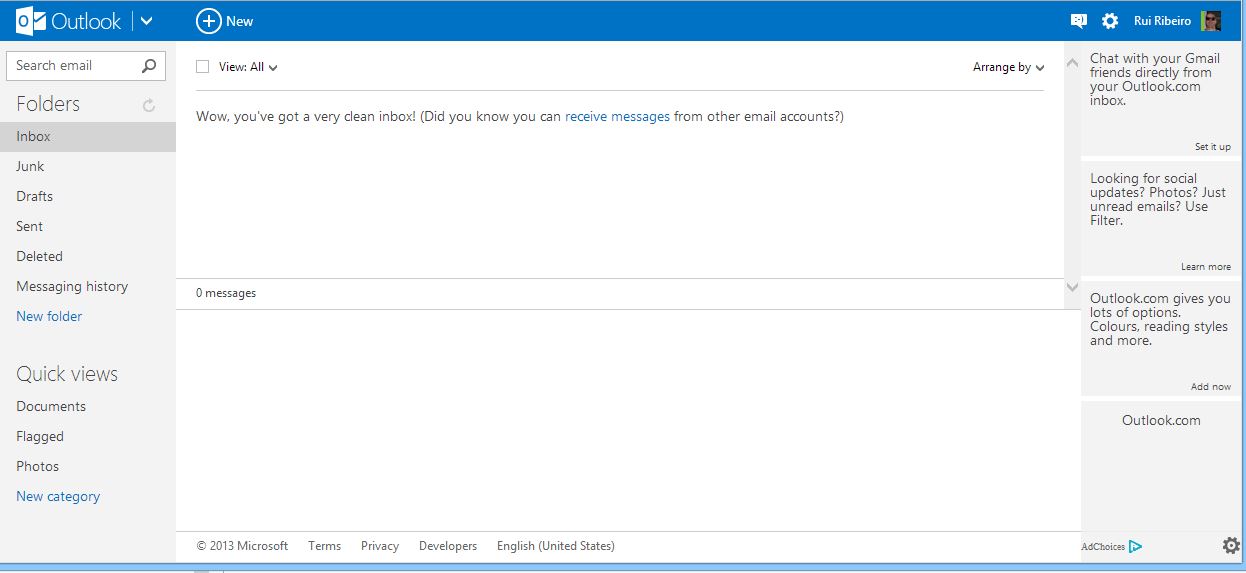The height and width of the screenshot is (573, 1246).
Task: Open the Junk folder
Action: tap(30, 166)
